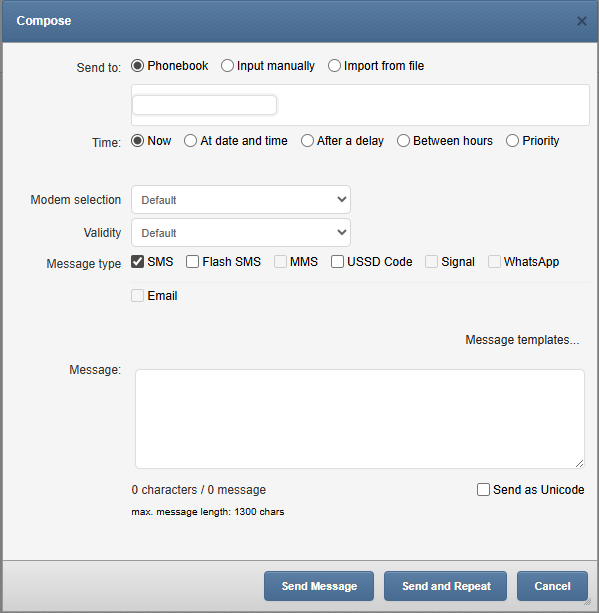Select the Phonebook radio option
The height and width of the screenshot is (613, 599).
137,66
